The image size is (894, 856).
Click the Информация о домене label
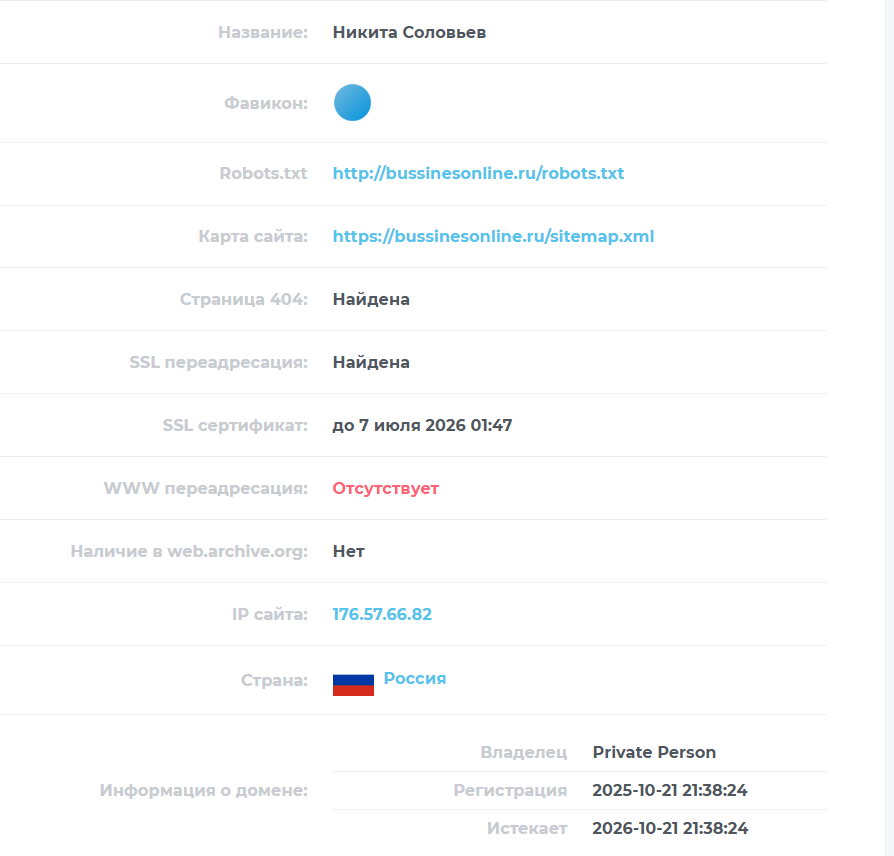(203, 791)
